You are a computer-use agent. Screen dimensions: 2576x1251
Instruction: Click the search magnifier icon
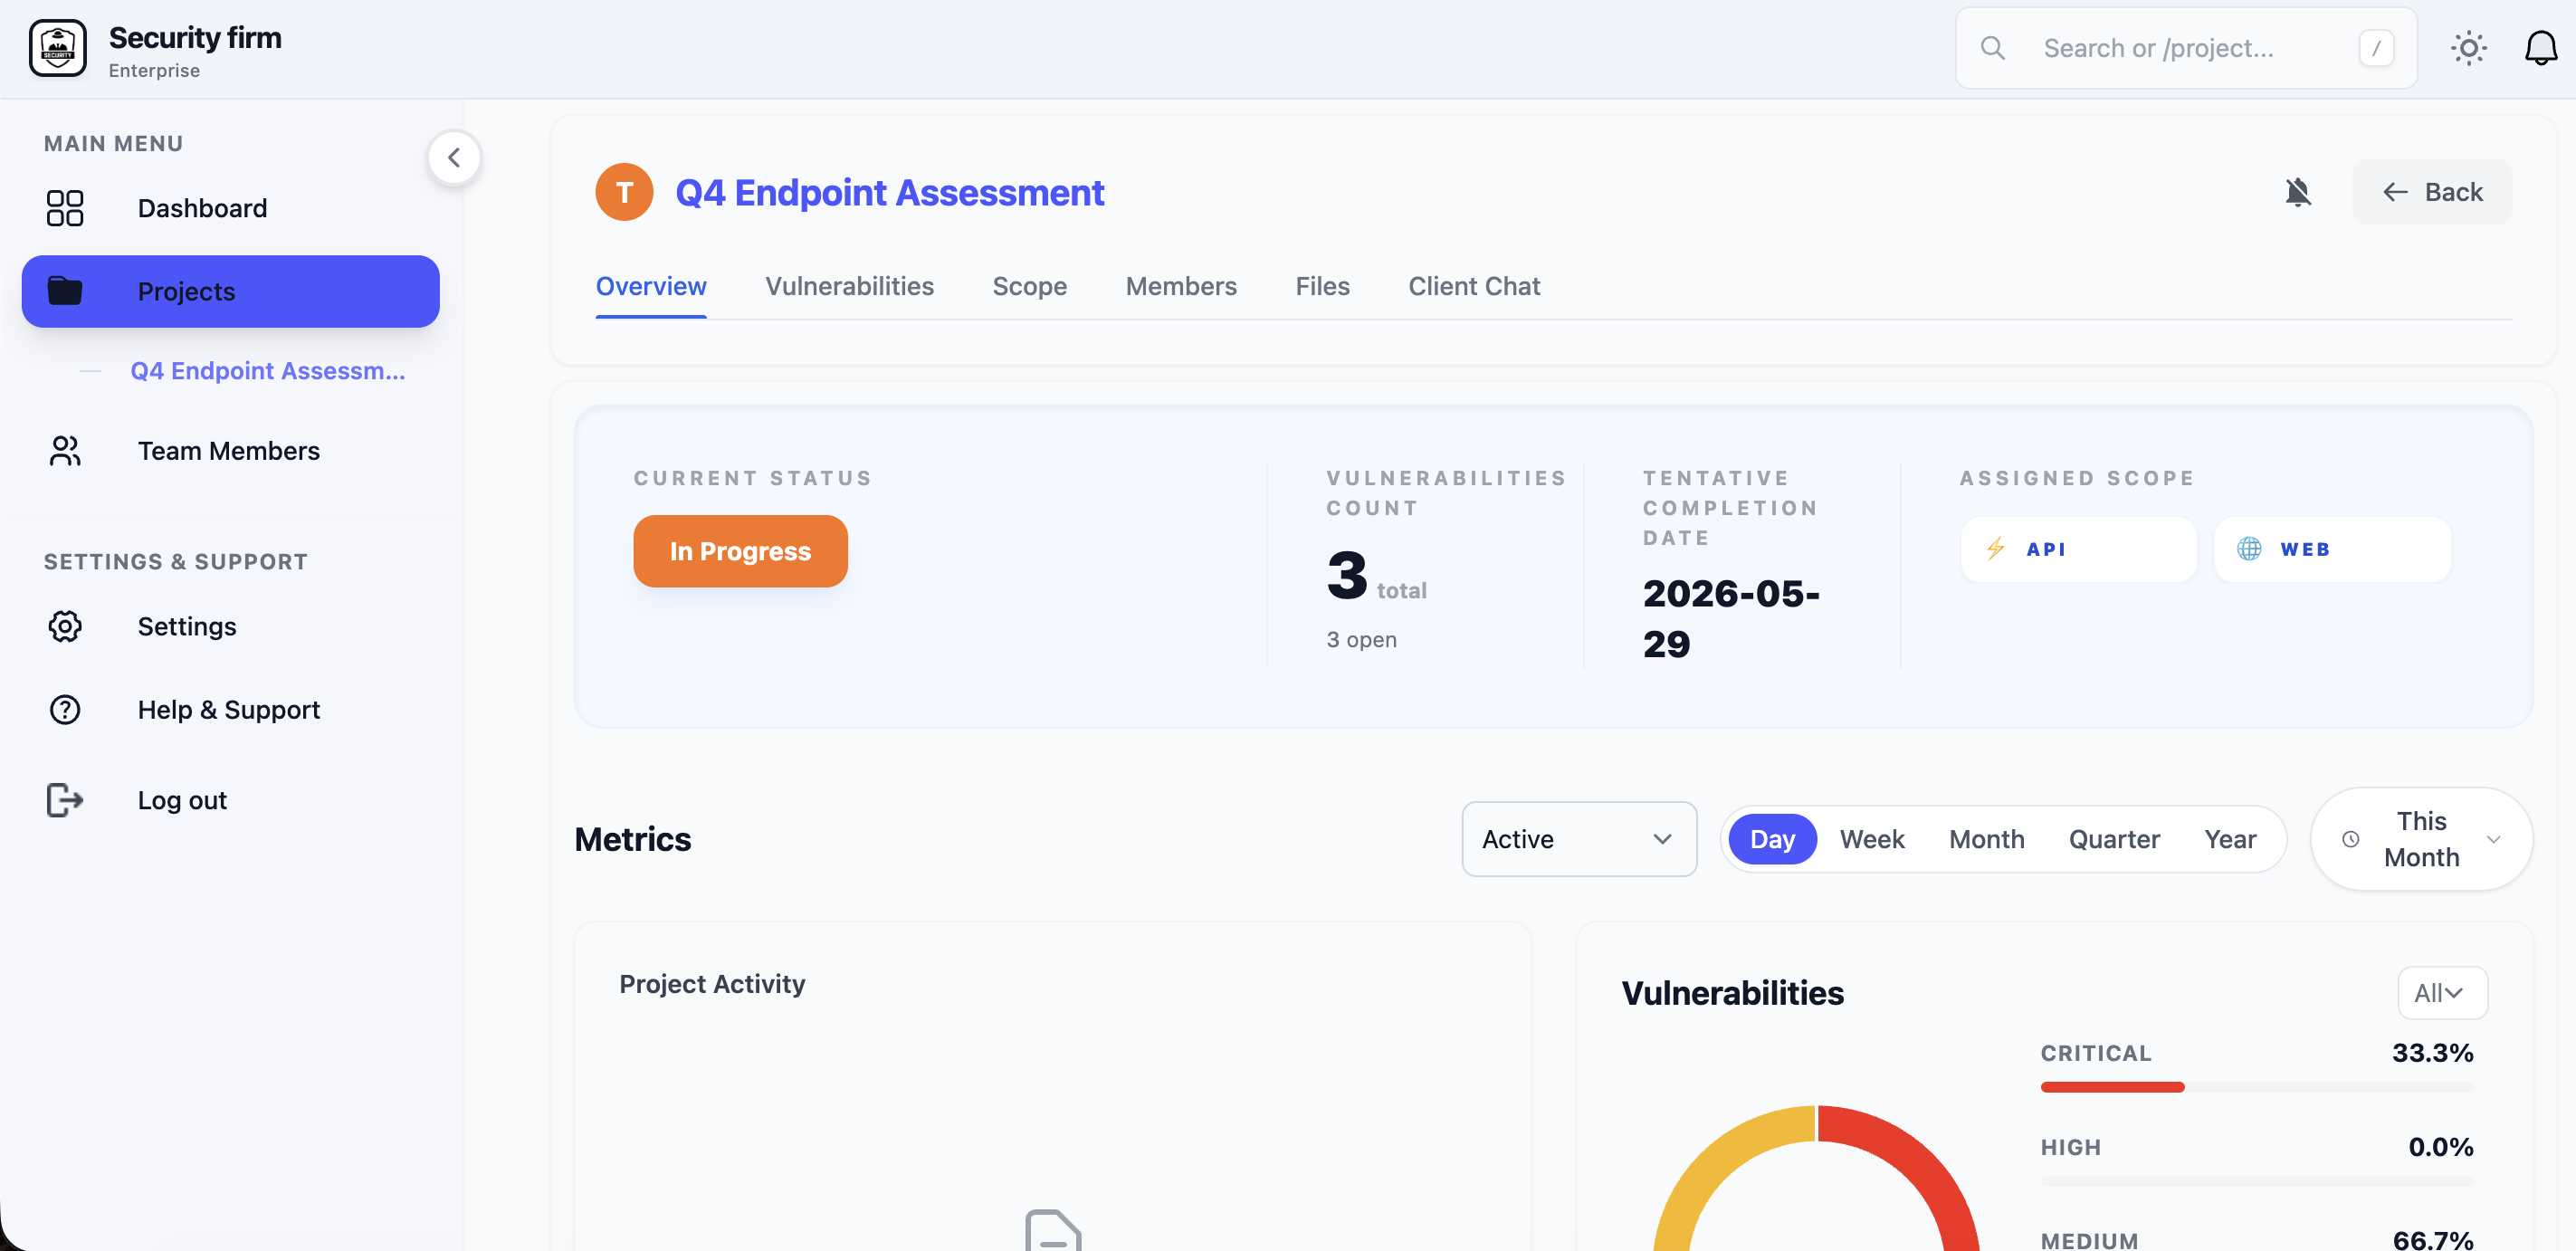[1992, 48]
